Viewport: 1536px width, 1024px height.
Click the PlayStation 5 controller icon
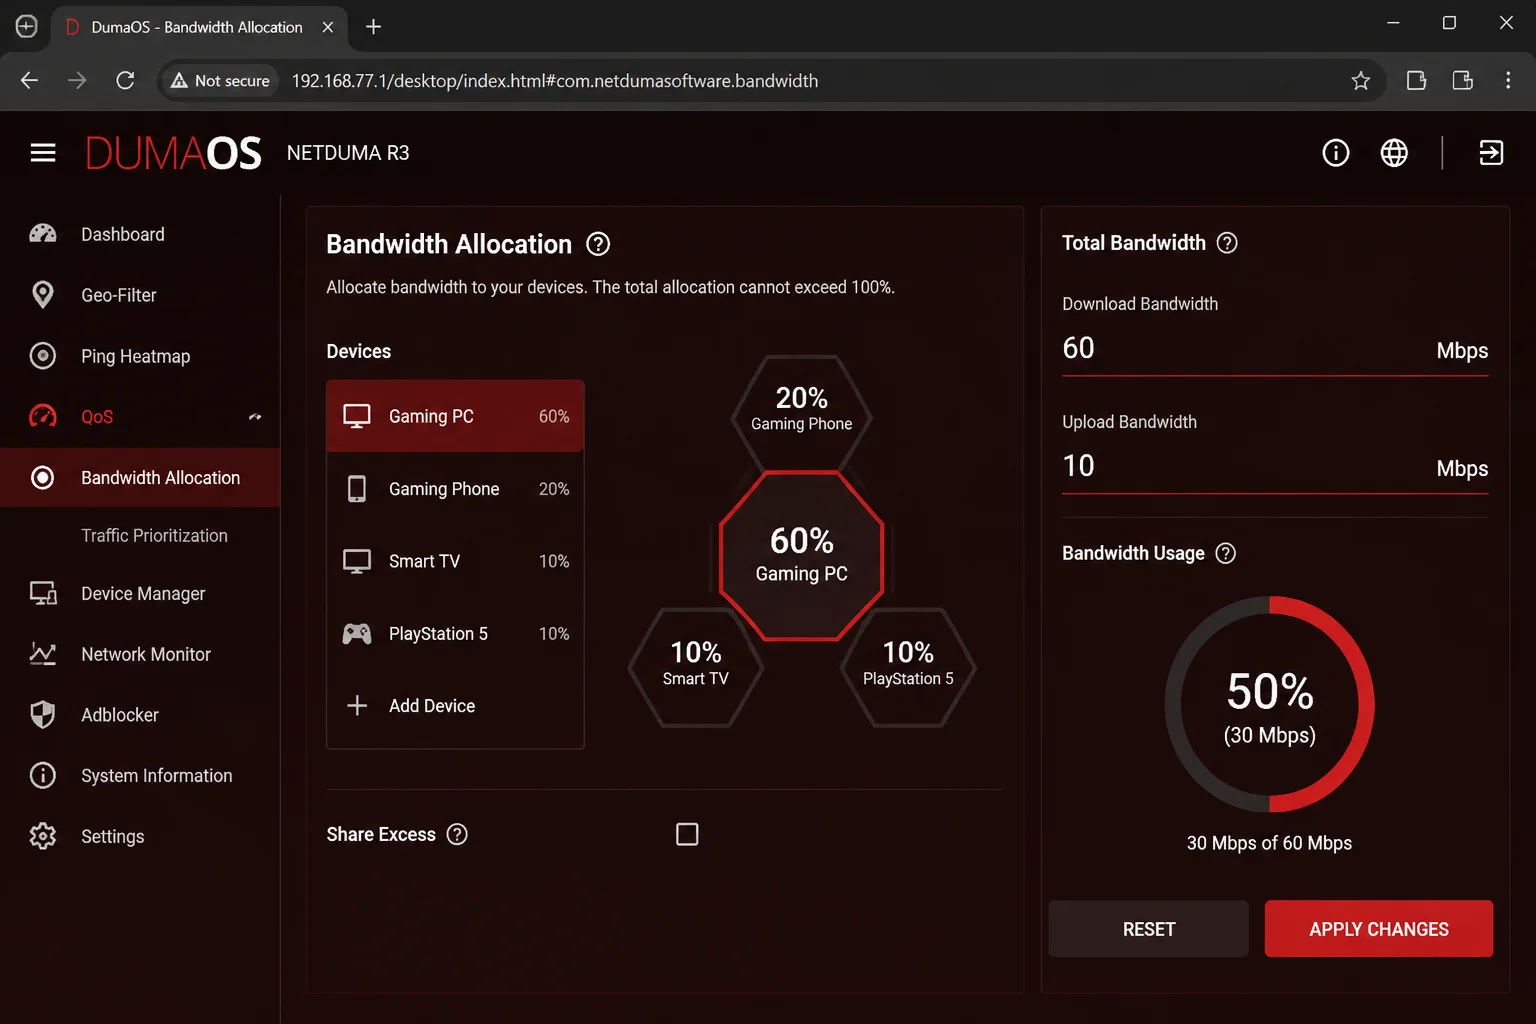pos(357,634)
